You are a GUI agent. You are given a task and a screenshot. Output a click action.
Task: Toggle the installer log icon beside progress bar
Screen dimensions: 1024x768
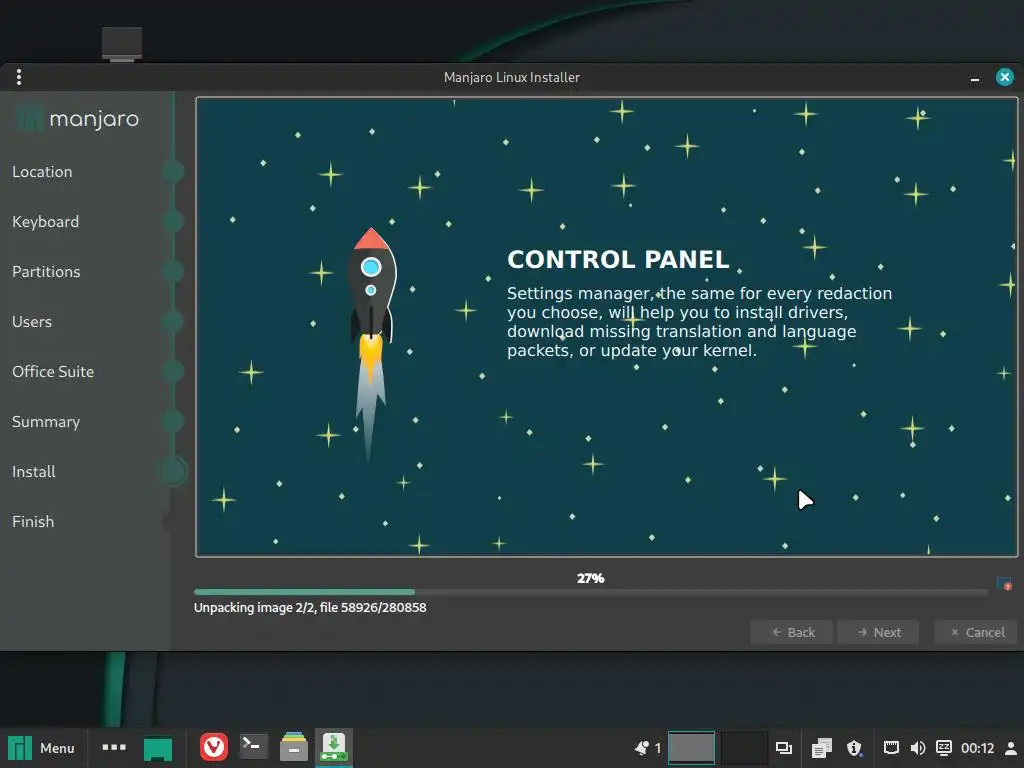pyautogui.click(x=1004, y=583)
